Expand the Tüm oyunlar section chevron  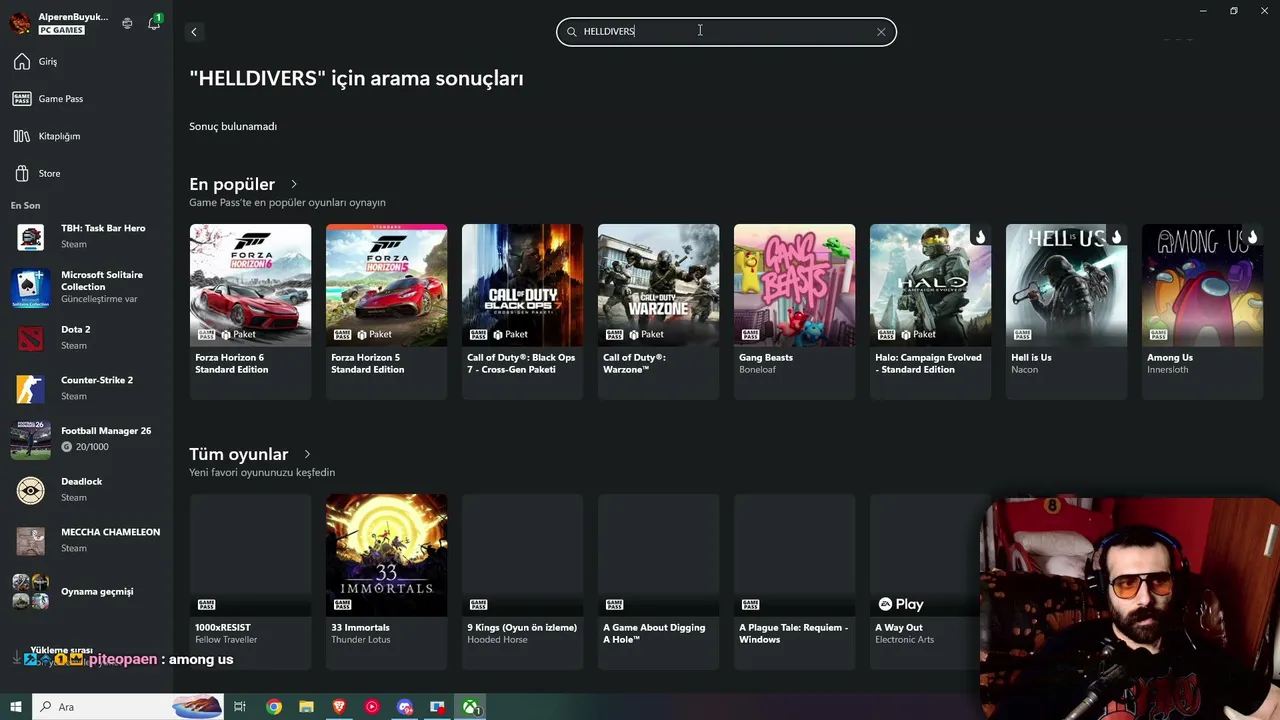[307, 454]
